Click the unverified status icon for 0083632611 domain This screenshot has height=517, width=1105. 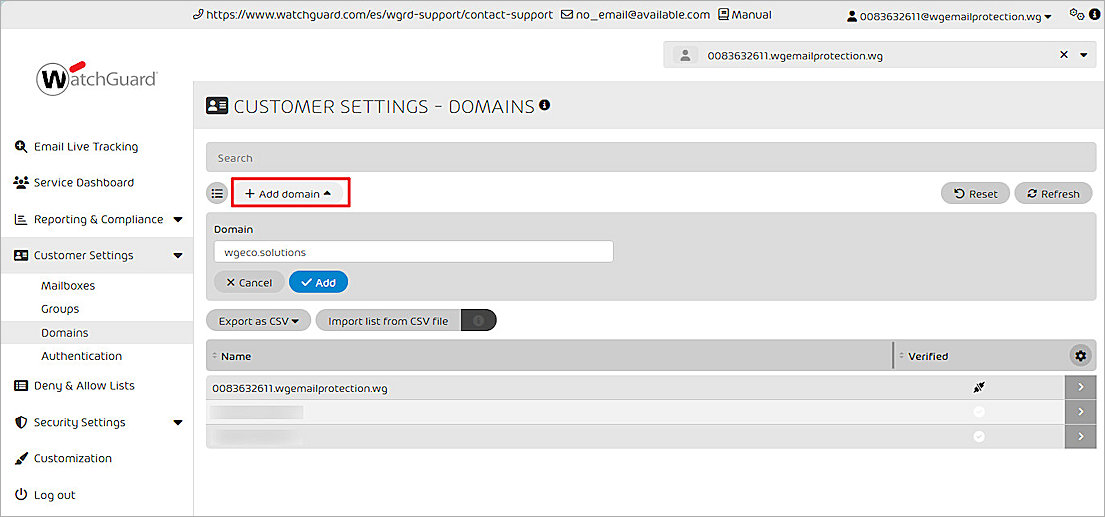978,387
